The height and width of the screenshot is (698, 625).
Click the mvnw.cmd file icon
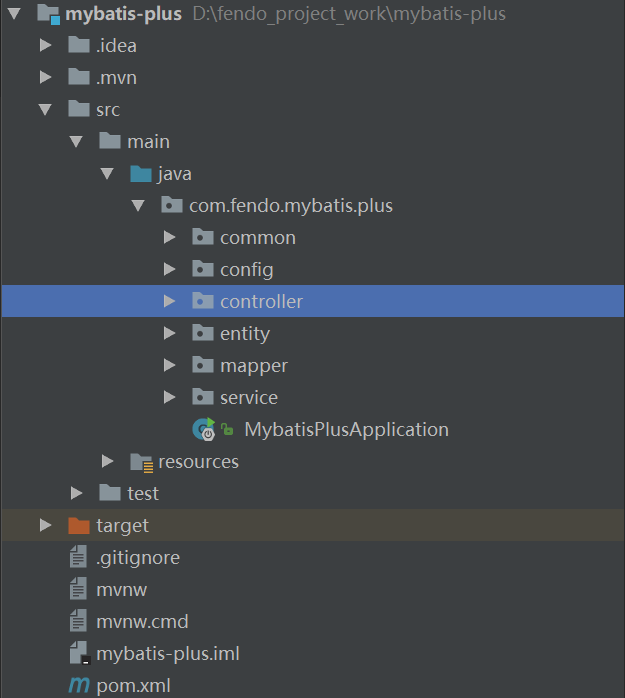78,622
